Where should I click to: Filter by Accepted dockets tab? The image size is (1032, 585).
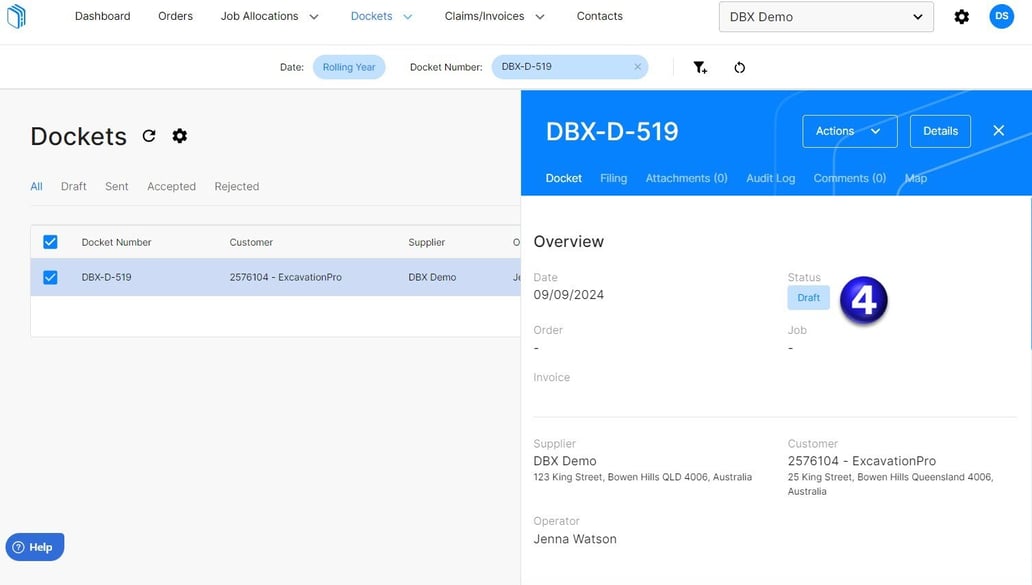pyautogui.click(x=171, y=186)
